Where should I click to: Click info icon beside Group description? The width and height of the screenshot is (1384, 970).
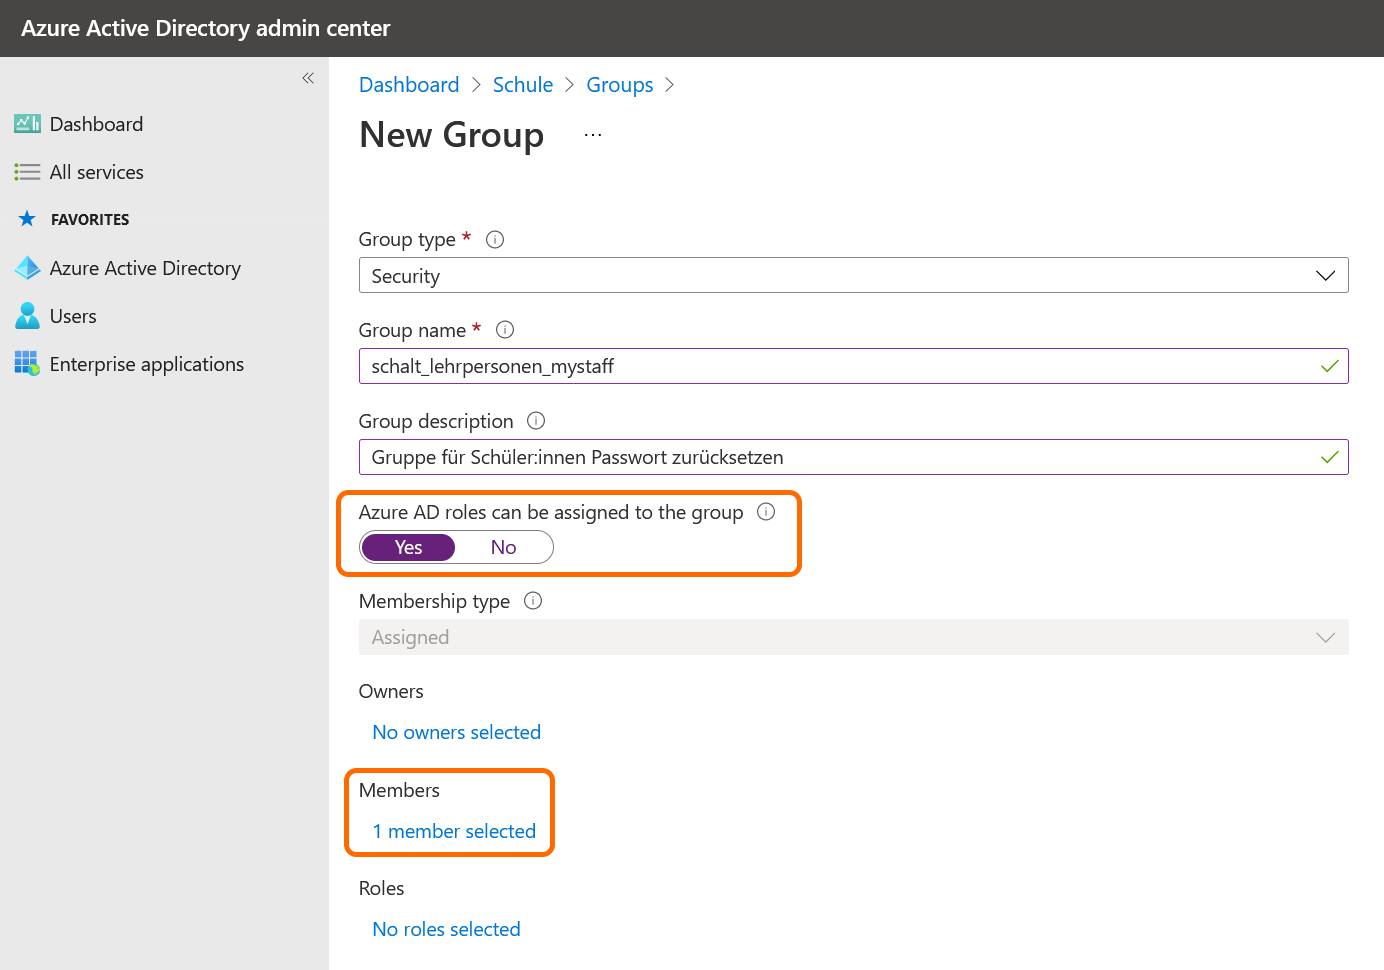click(x=536, y=421)
